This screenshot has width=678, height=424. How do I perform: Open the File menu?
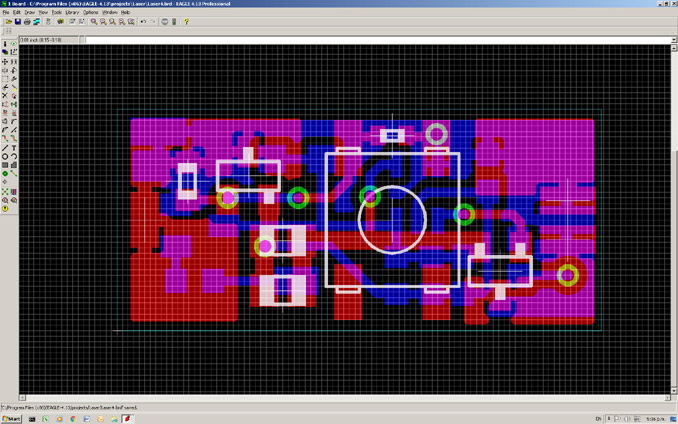point(6,13)
